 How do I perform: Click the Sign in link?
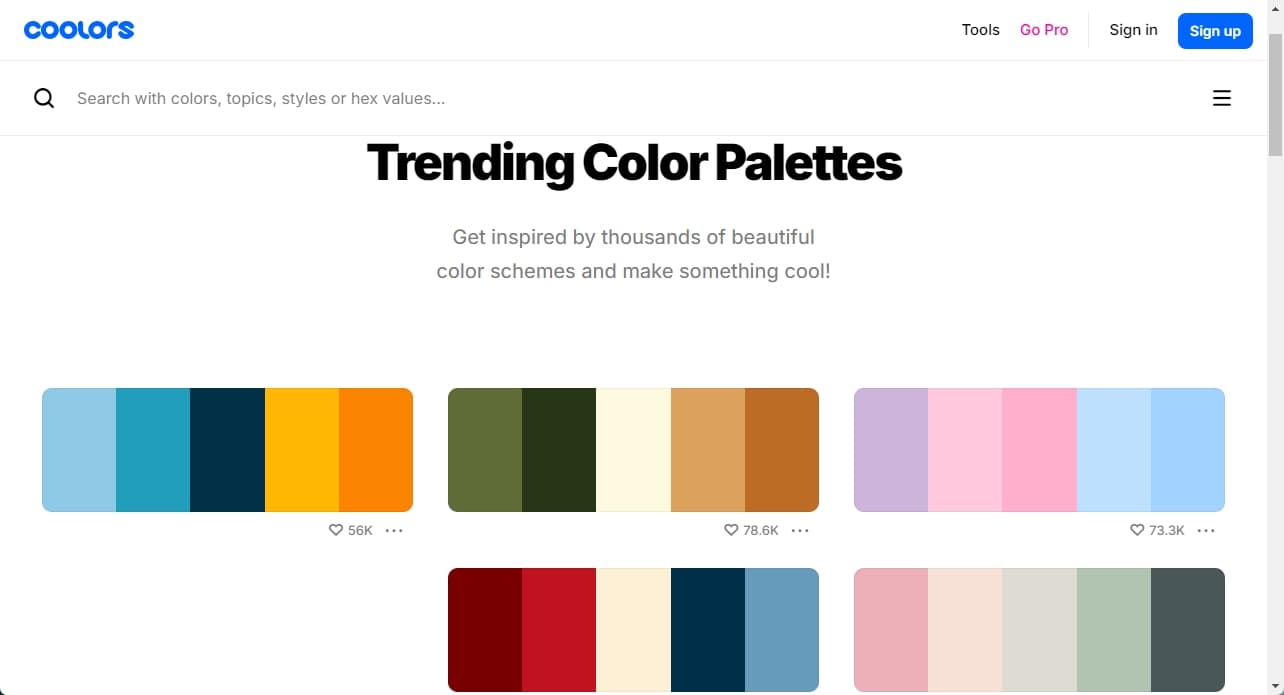click(x=1133, y=30)
